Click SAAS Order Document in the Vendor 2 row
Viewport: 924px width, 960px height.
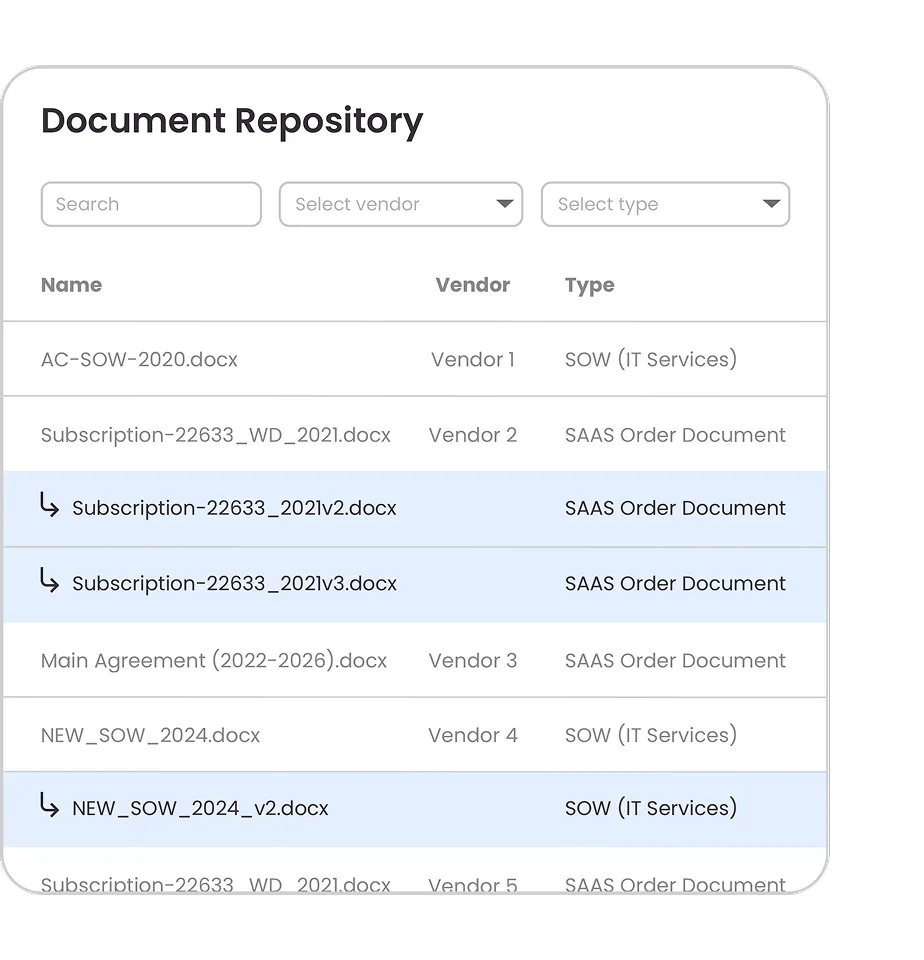(675, 435)
